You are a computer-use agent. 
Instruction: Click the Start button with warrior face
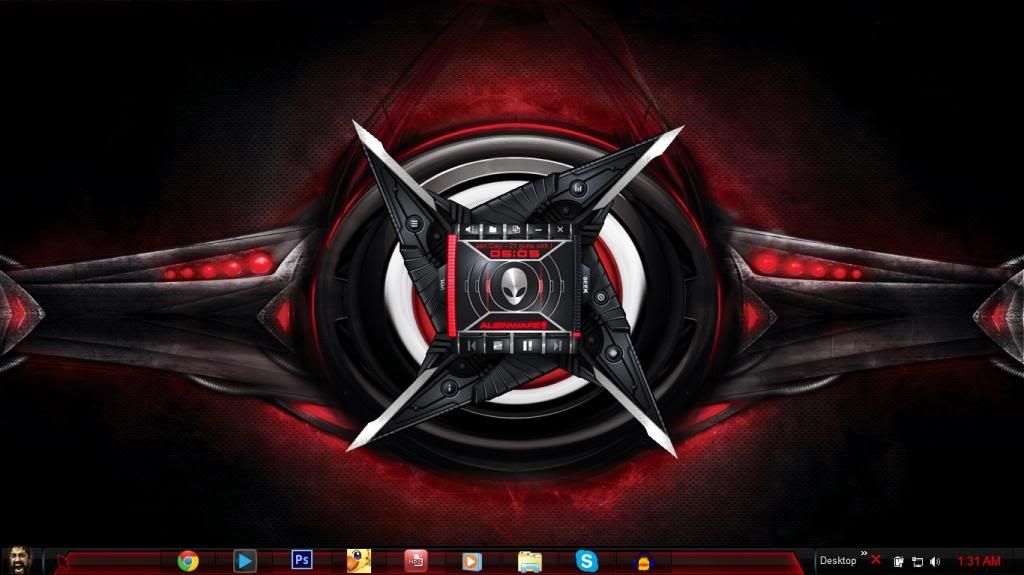coord(20,561)
